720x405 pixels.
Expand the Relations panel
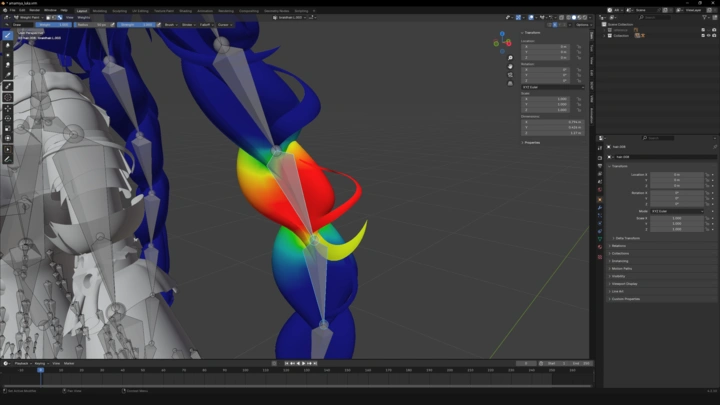(x=618, y=246)
